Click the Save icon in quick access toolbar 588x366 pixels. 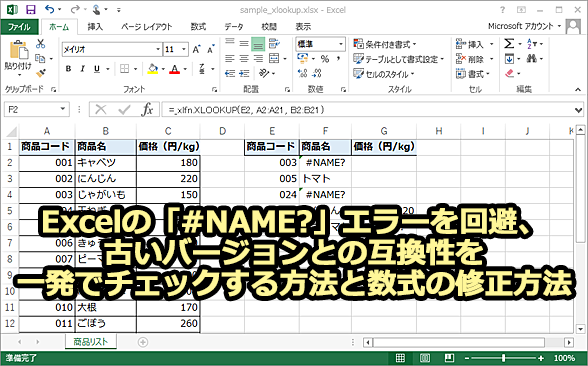point(30,9)
